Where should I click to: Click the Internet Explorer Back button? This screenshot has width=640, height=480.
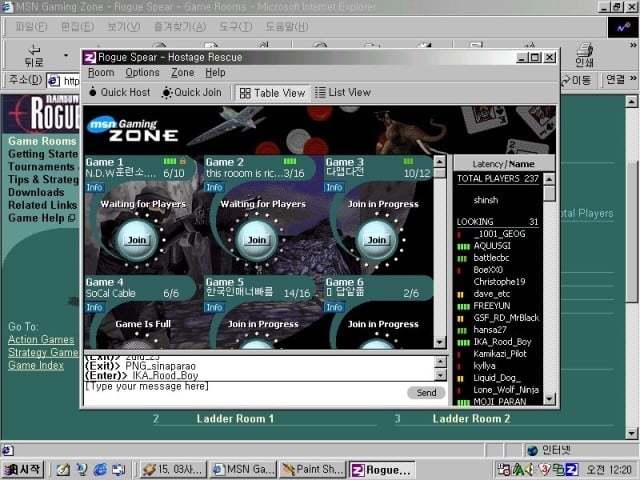(33, 55)
